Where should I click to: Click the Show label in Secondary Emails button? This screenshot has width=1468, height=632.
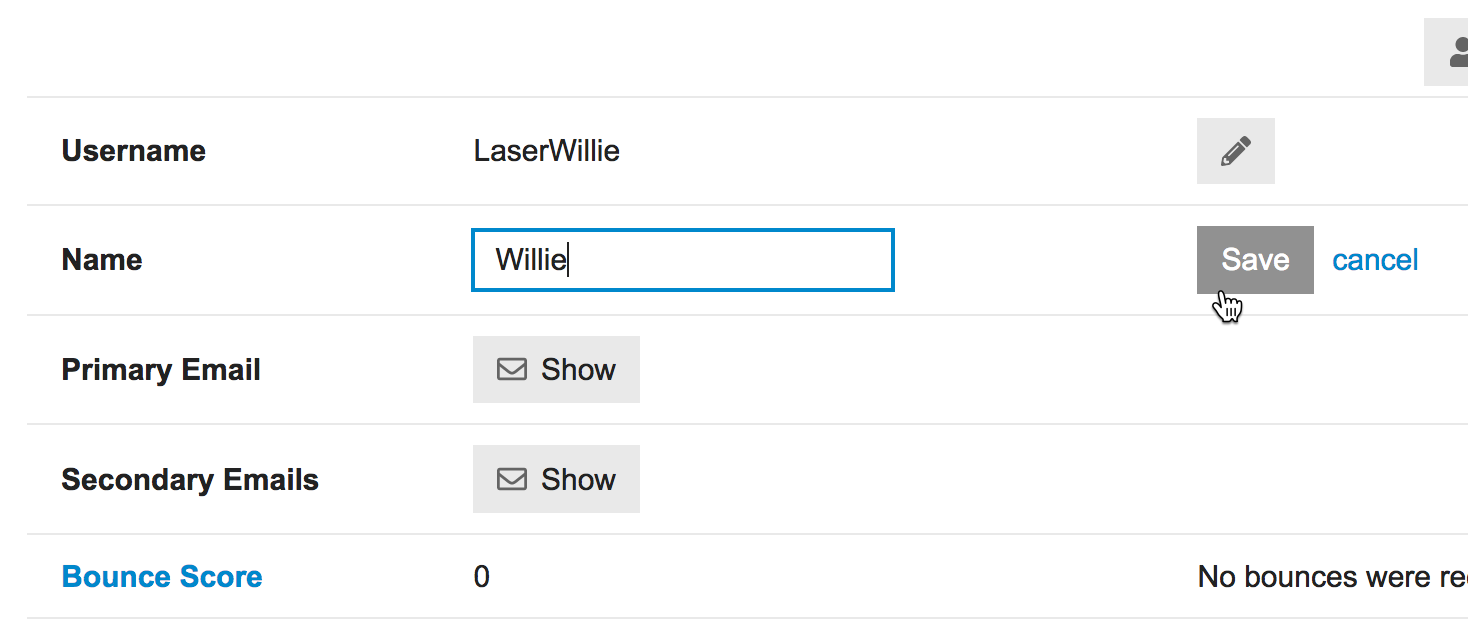[x=578, y=480]
